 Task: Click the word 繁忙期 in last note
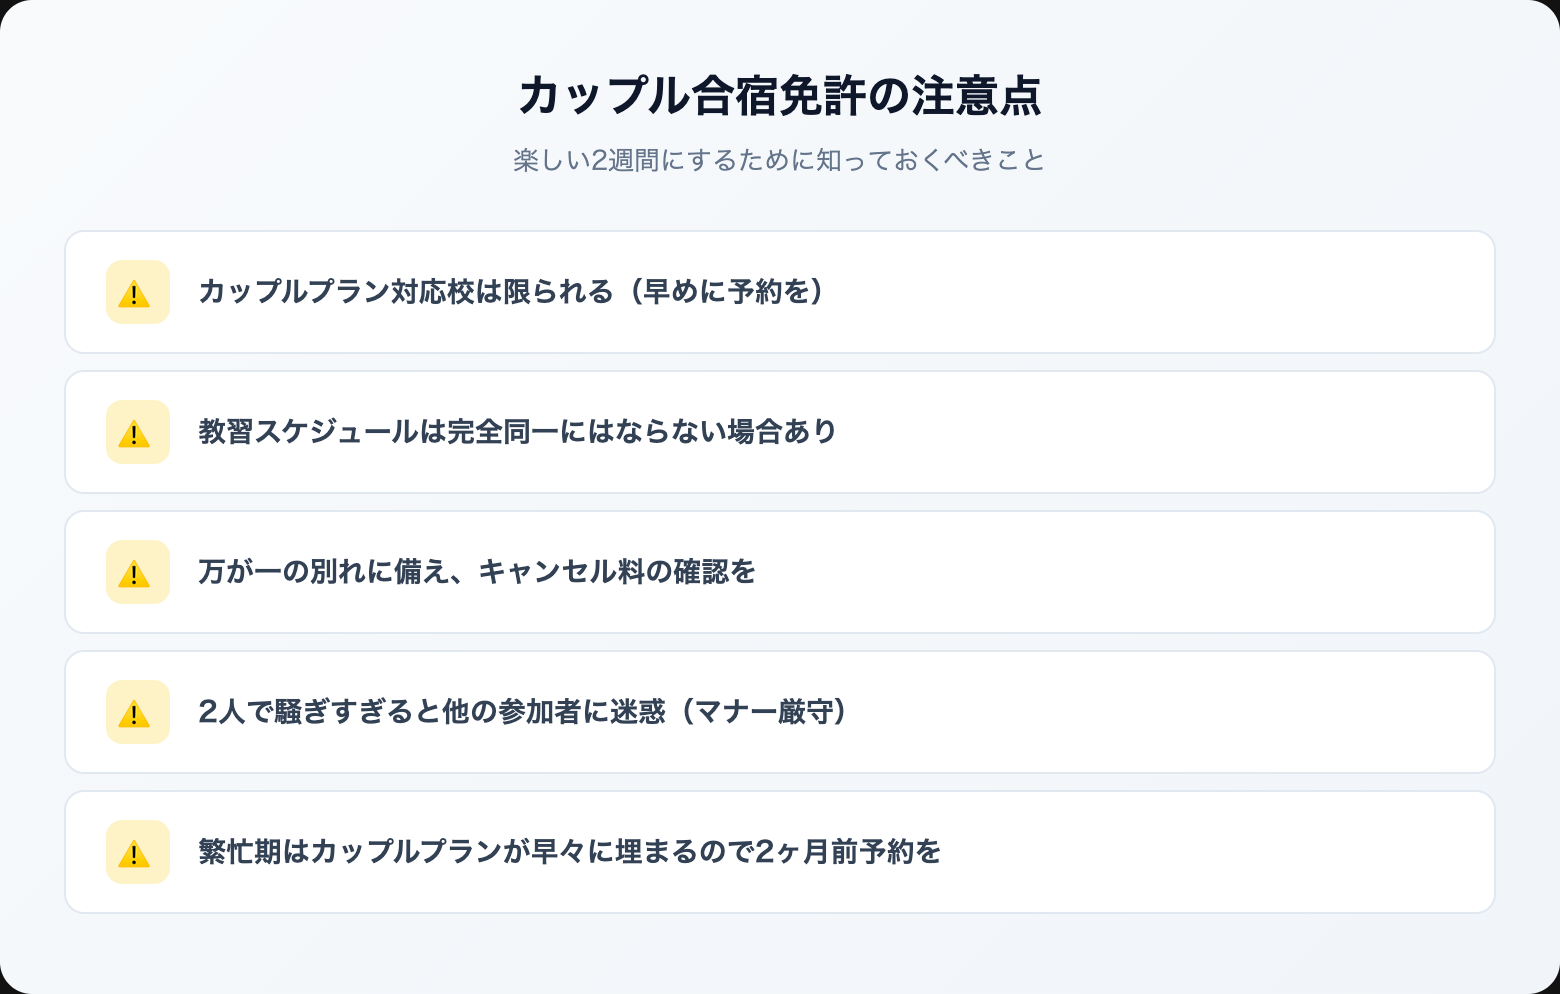240,852
